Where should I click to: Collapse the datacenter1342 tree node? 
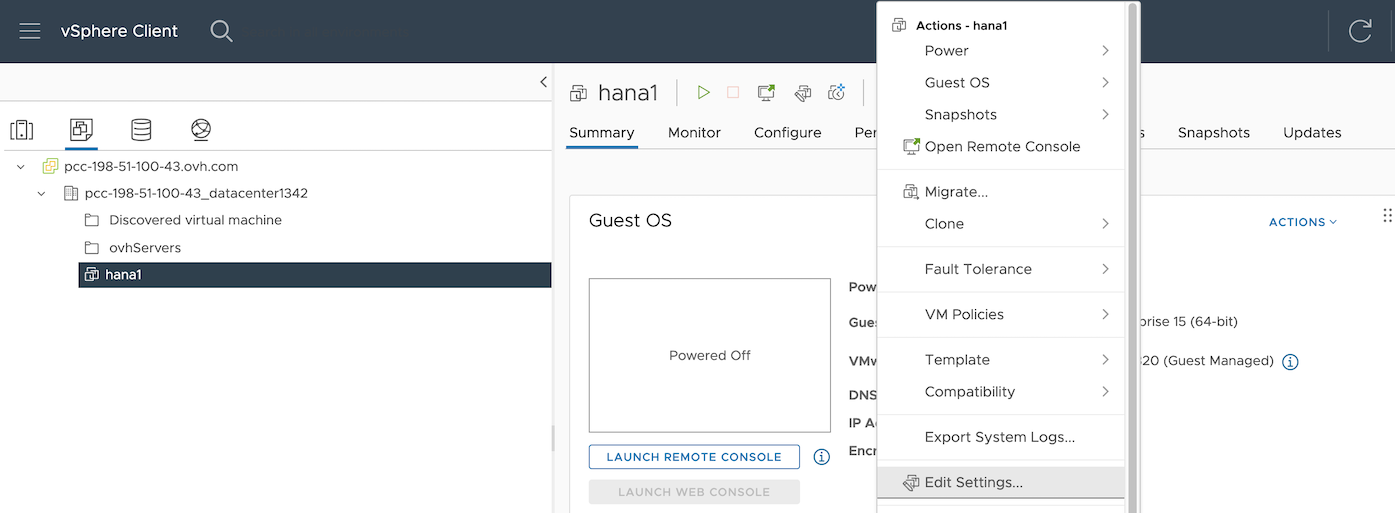(42, 193)
